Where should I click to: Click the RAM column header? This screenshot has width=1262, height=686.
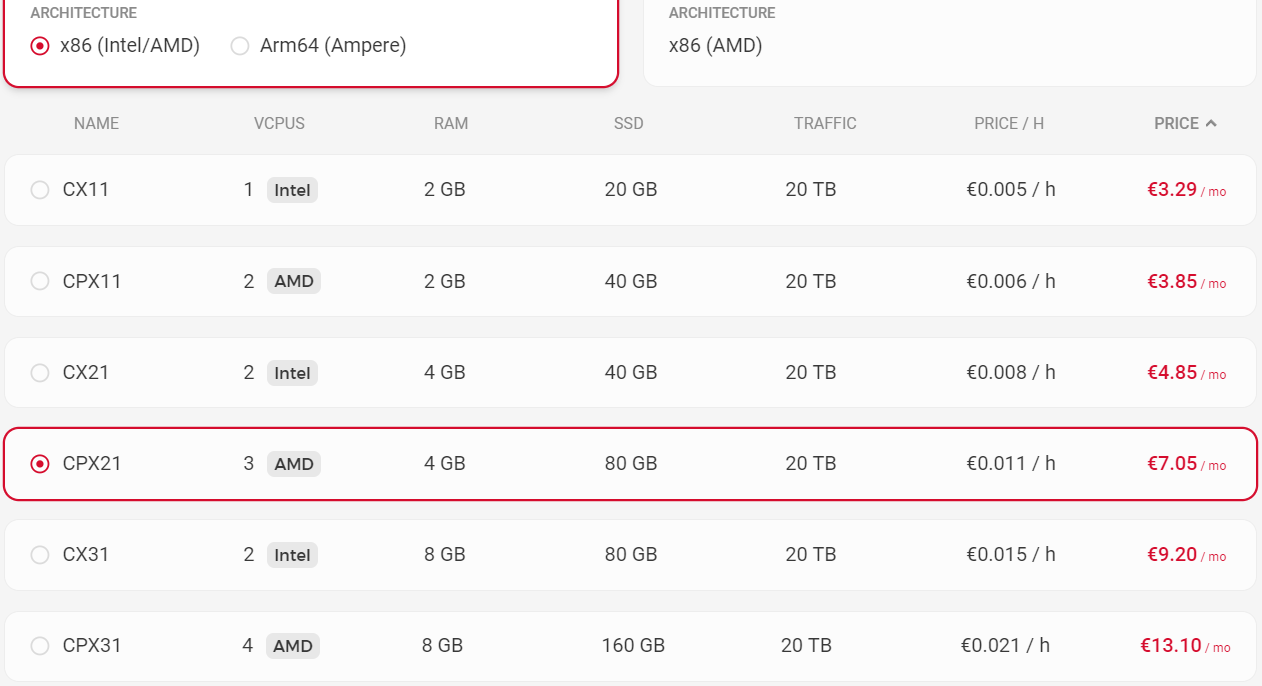click(451, 124)
